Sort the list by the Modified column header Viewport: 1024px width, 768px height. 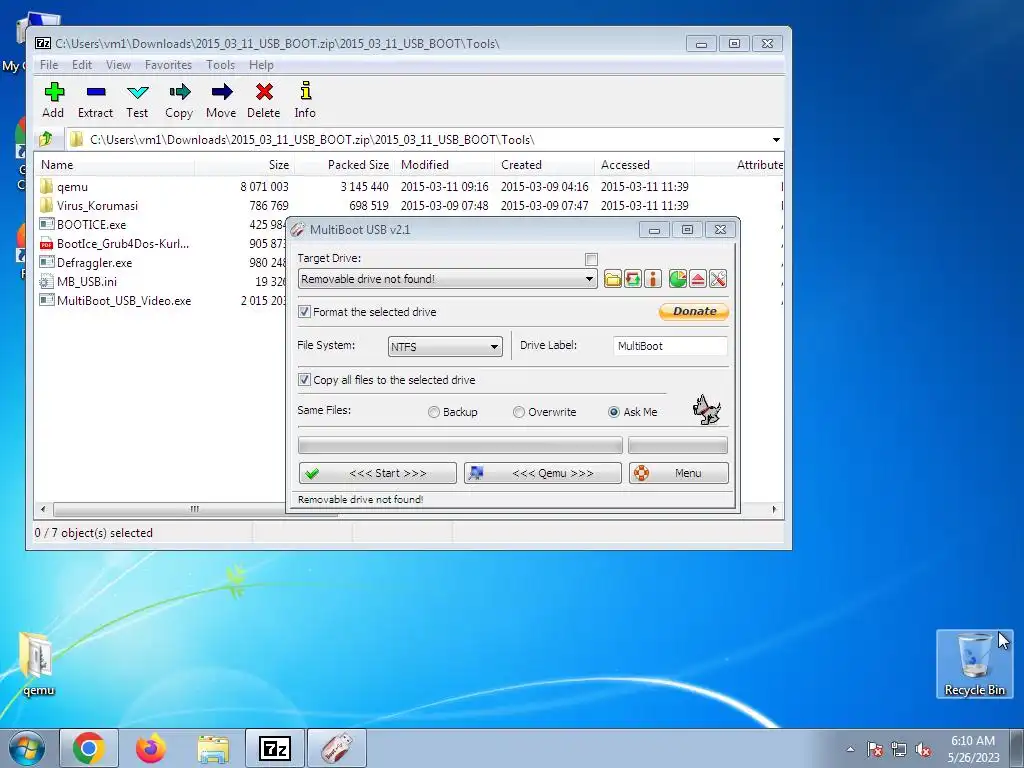tap(443, 165)
